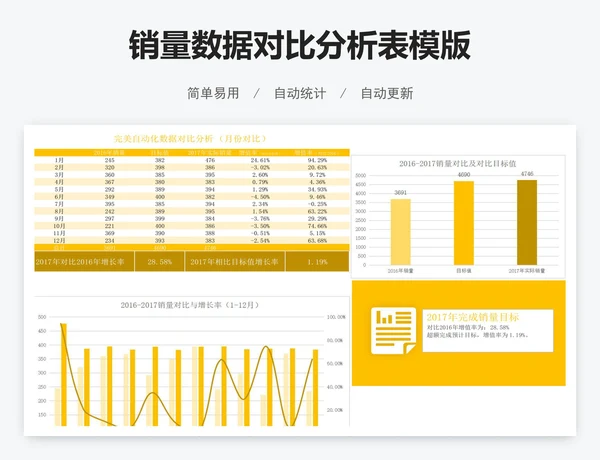This screenshot has width=600, height=460.
Task: Select the 2017年实际销量 axis label
Action: point(527,271)
